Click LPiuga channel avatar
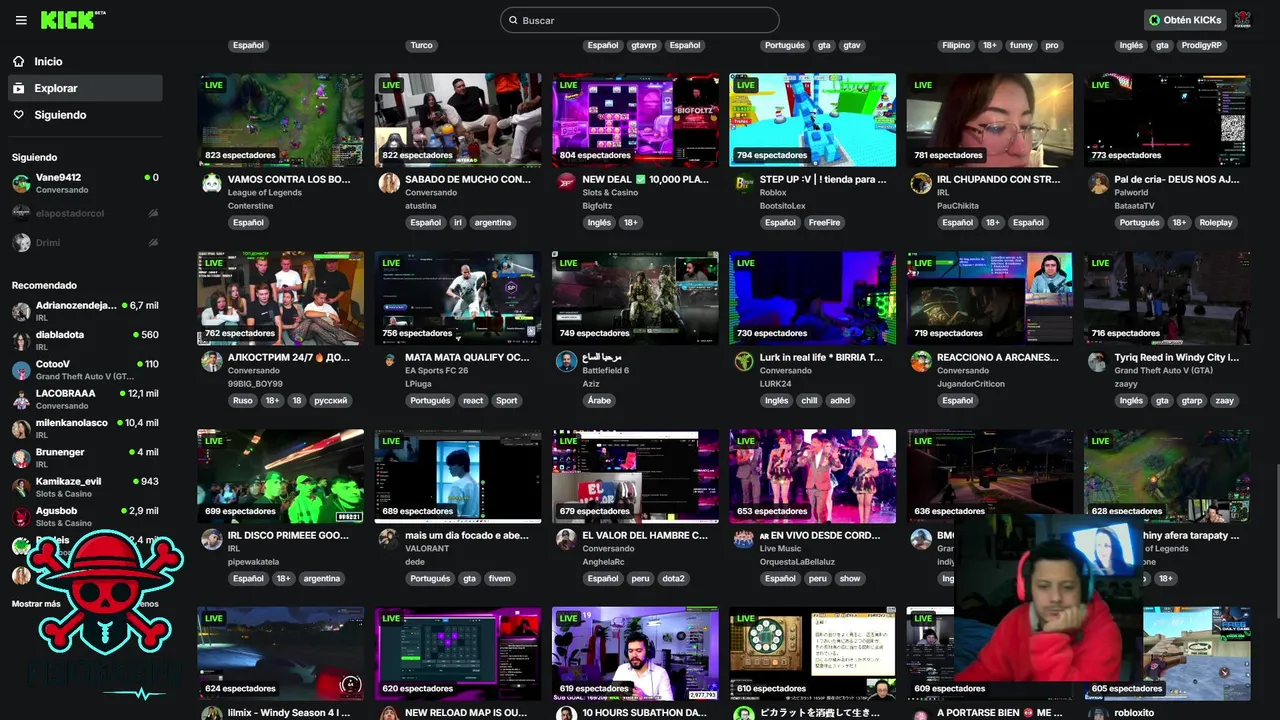Viewport: 1280px width, 720px height. [389, 361]
